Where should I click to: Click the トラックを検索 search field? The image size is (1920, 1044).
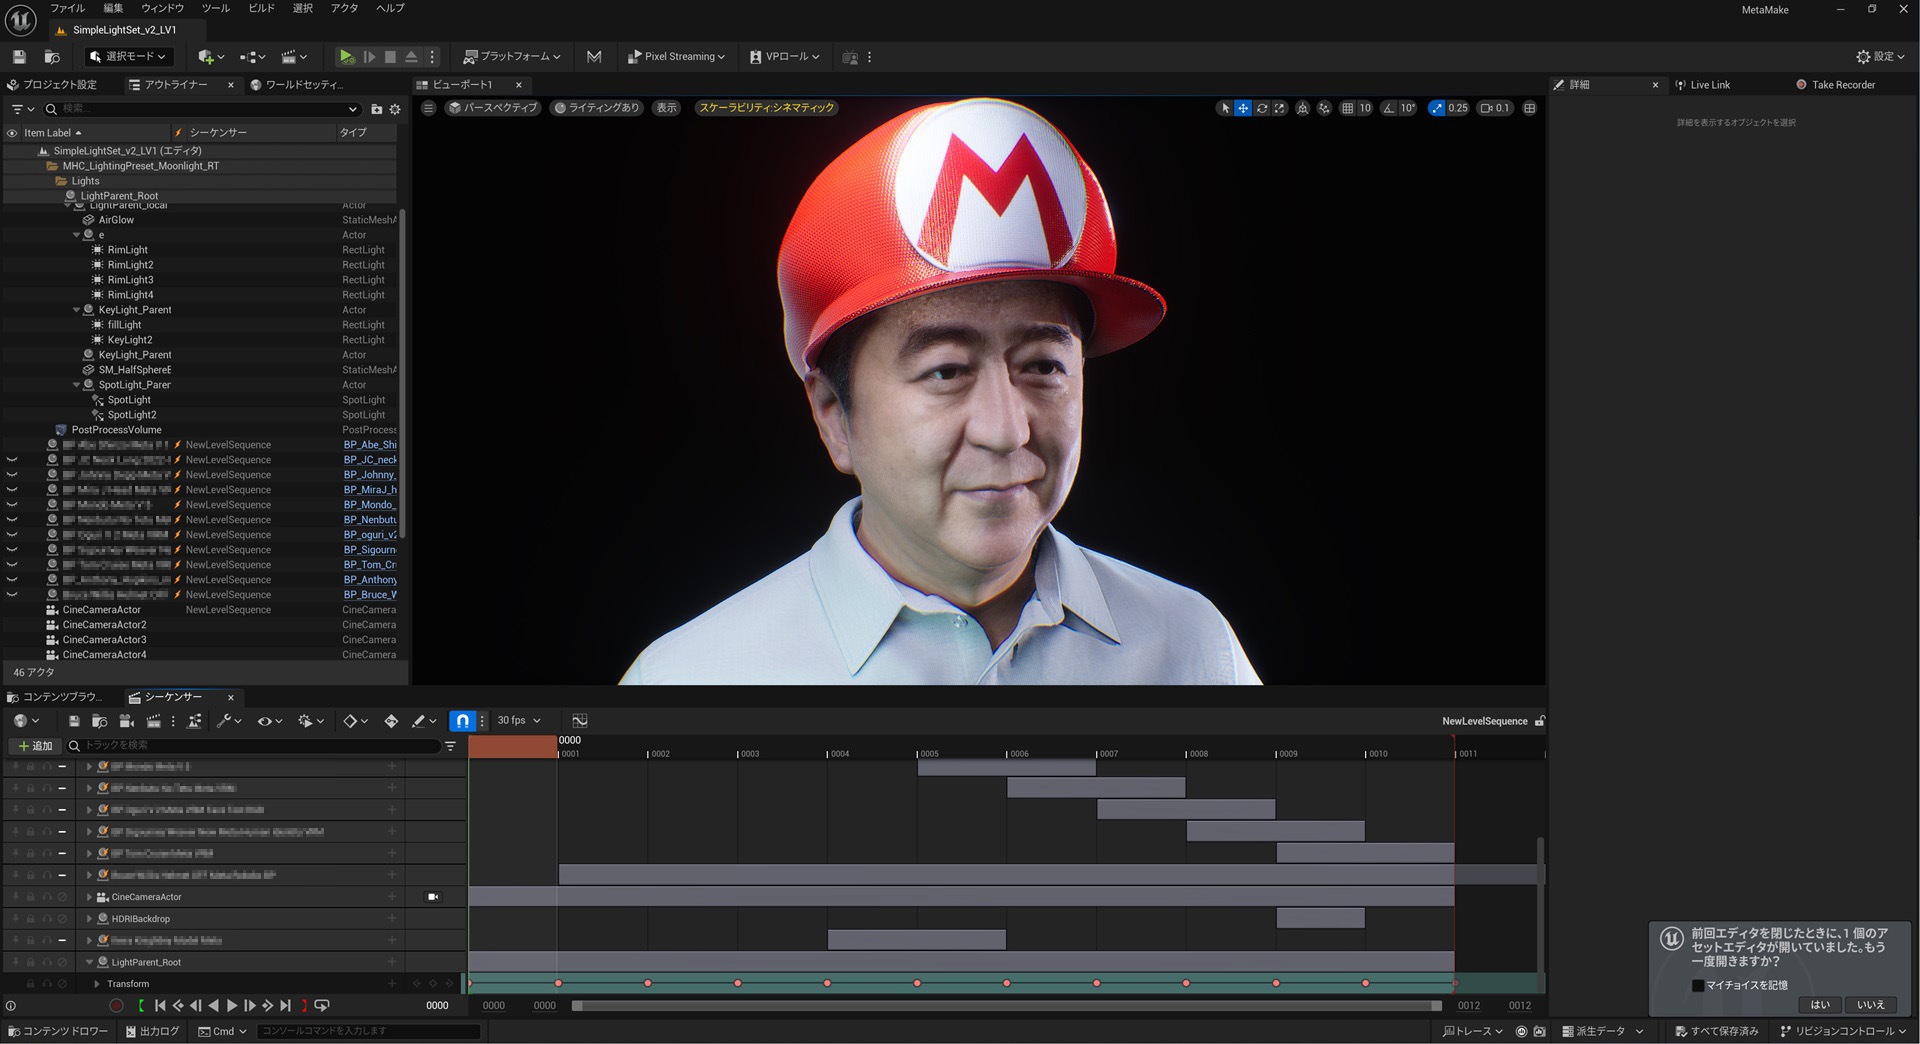coord(254,746)
